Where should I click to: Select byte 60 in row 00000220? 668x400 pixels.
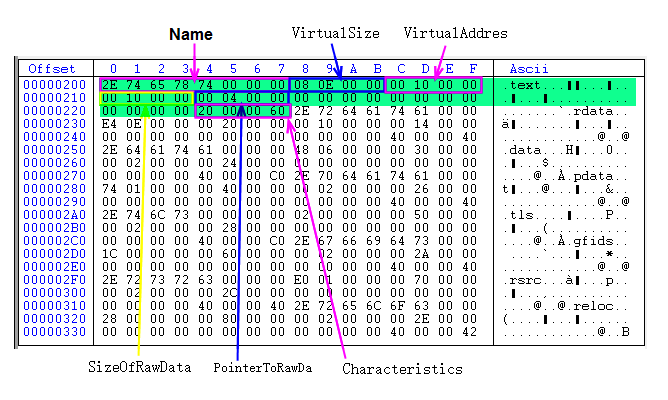(277, 111)
